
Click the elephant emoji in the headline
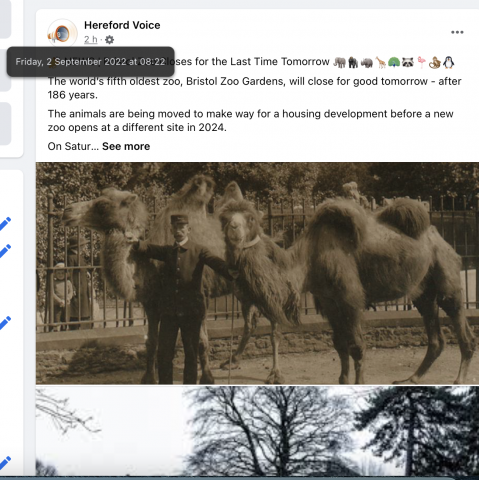coord(340,62)
